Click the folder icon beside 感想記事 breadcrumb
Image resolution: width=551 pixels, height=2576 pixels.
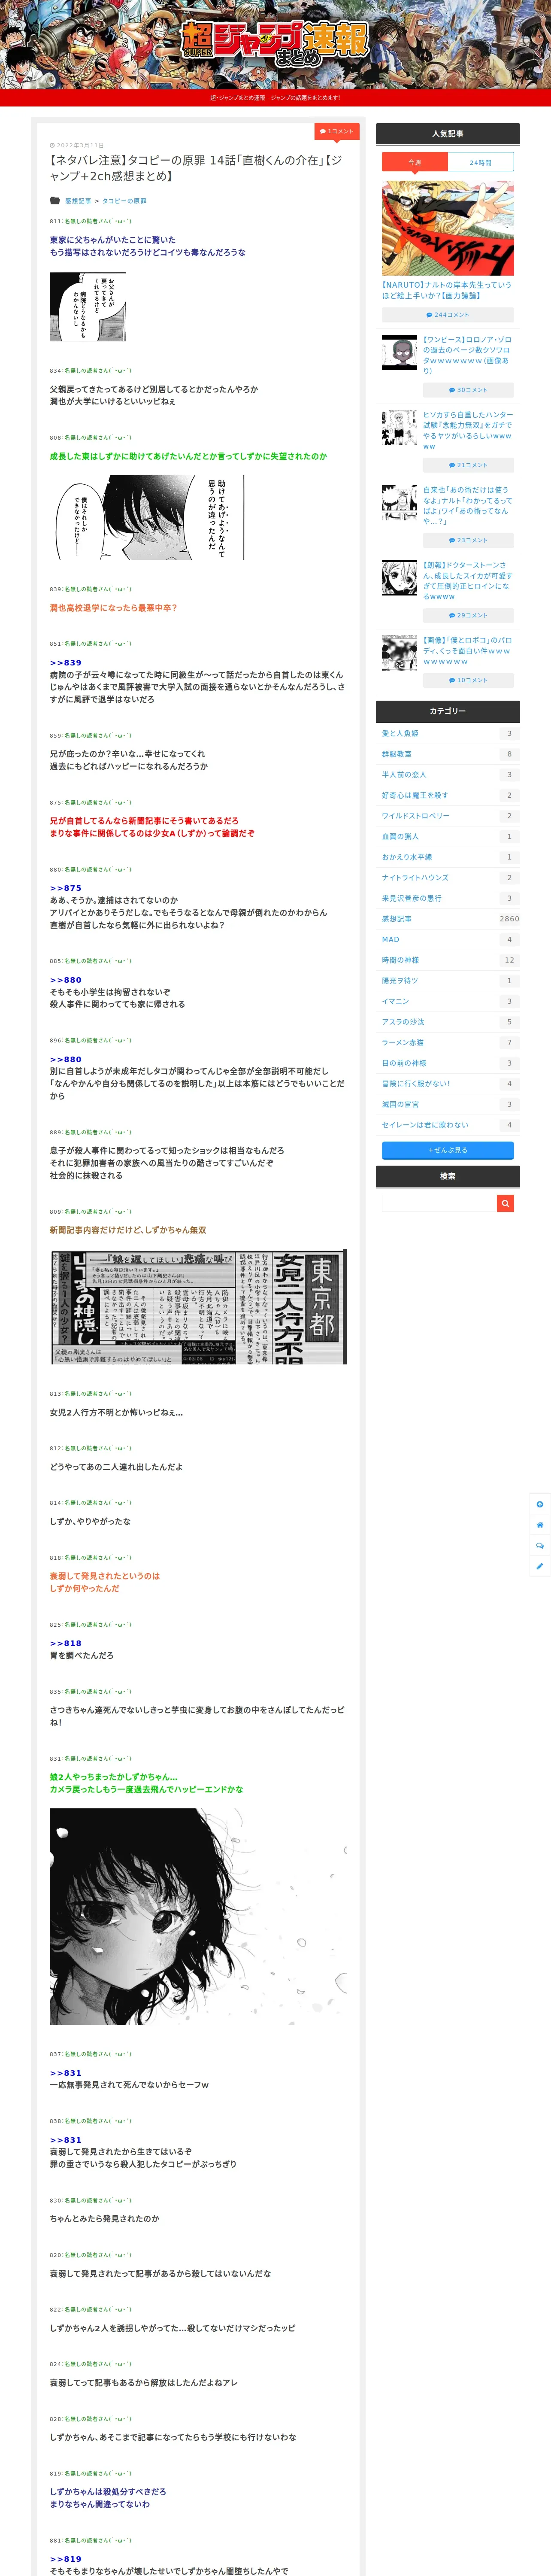pos(55,201)
